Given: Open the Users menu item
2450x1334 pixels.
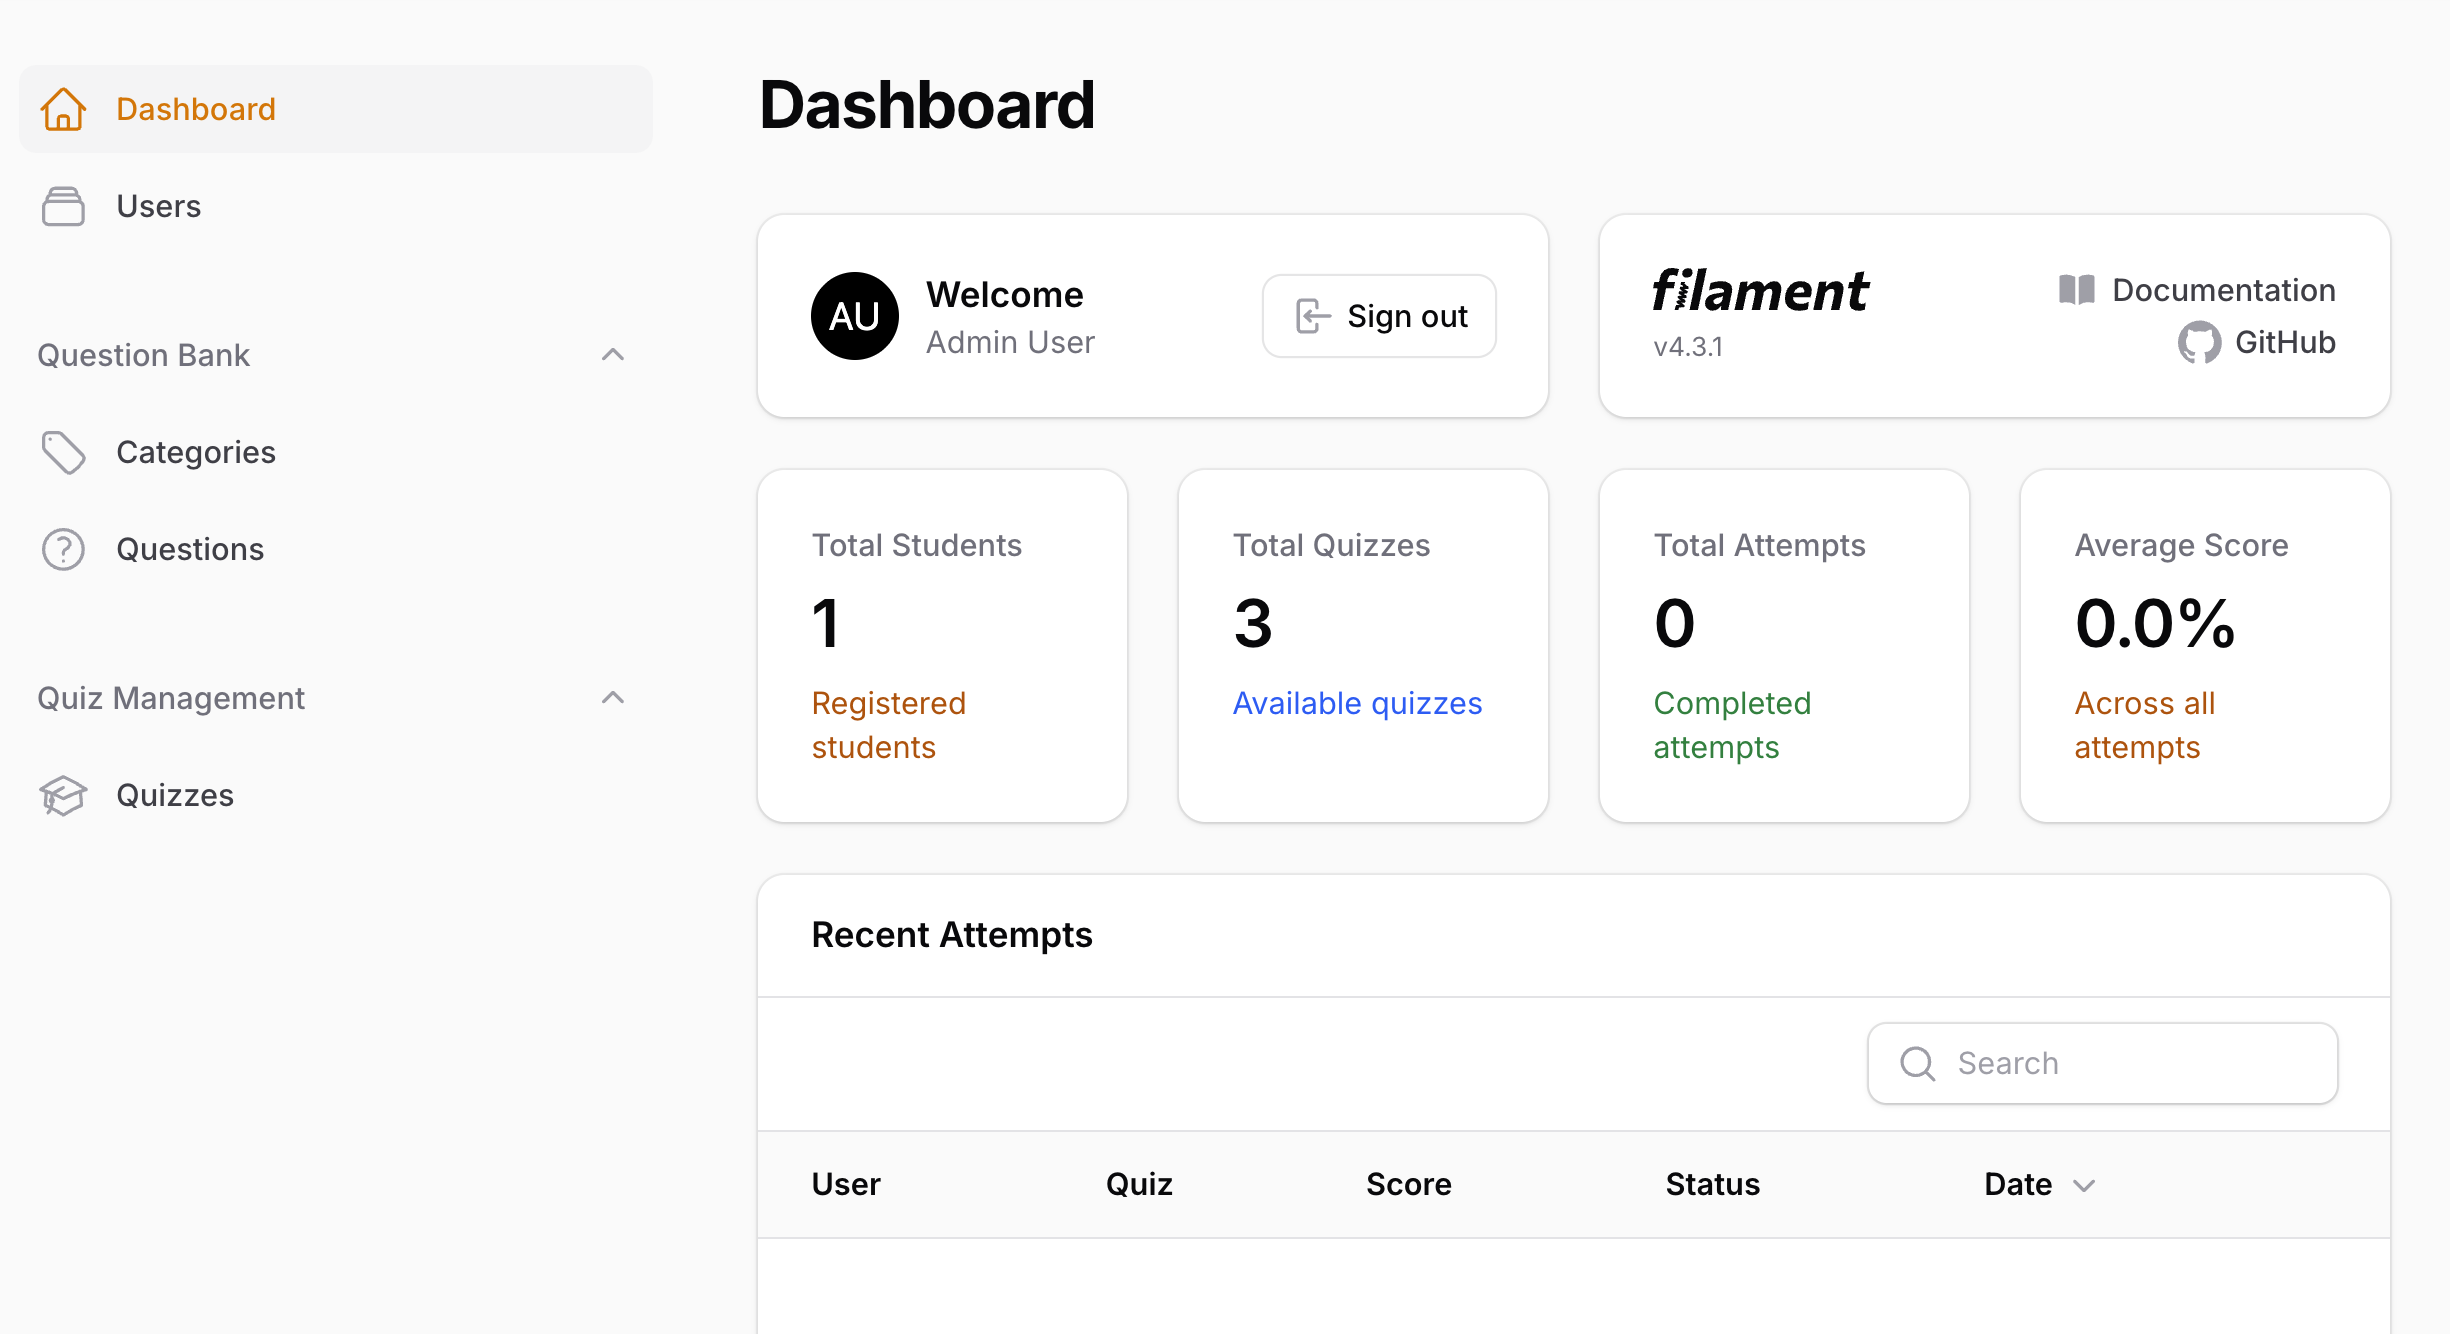Looking at the screenshot, I should 159,206.
